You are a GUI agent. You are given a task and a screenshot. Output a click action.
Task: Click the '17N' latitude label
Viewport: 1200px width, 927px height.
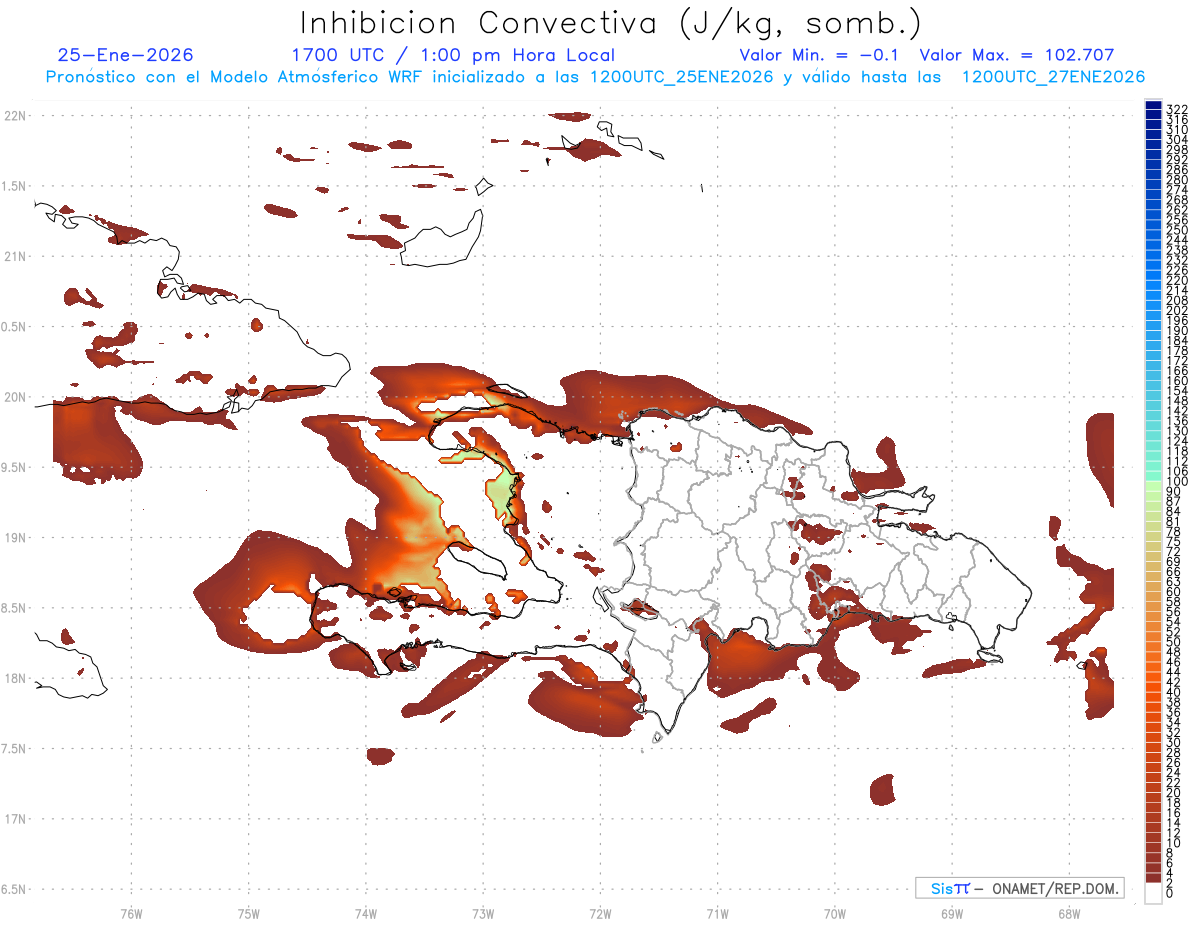coord(16,819)
